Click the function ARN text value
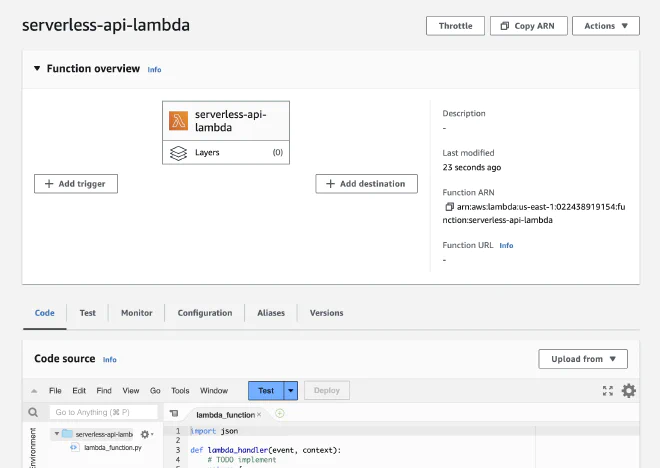 (x=534, y=213)
